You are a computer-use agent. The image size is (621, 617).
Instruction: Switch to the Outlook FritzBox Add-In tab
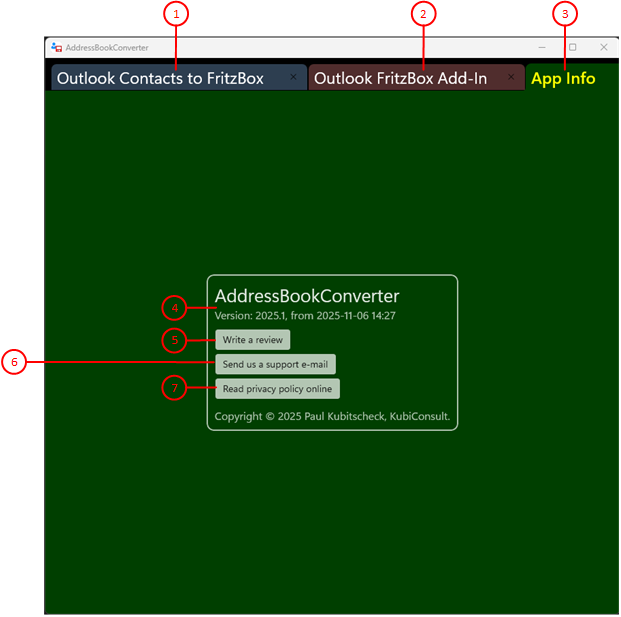point(400,78)
